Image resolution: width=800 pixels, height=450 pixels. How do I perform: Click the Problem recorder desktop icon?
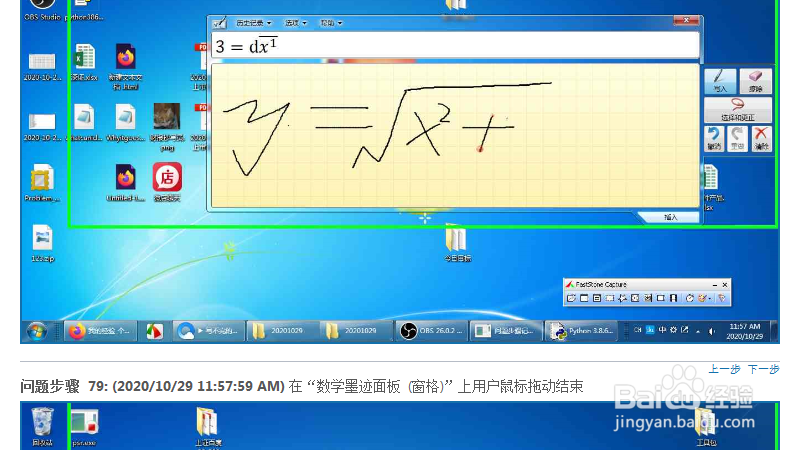42,183
